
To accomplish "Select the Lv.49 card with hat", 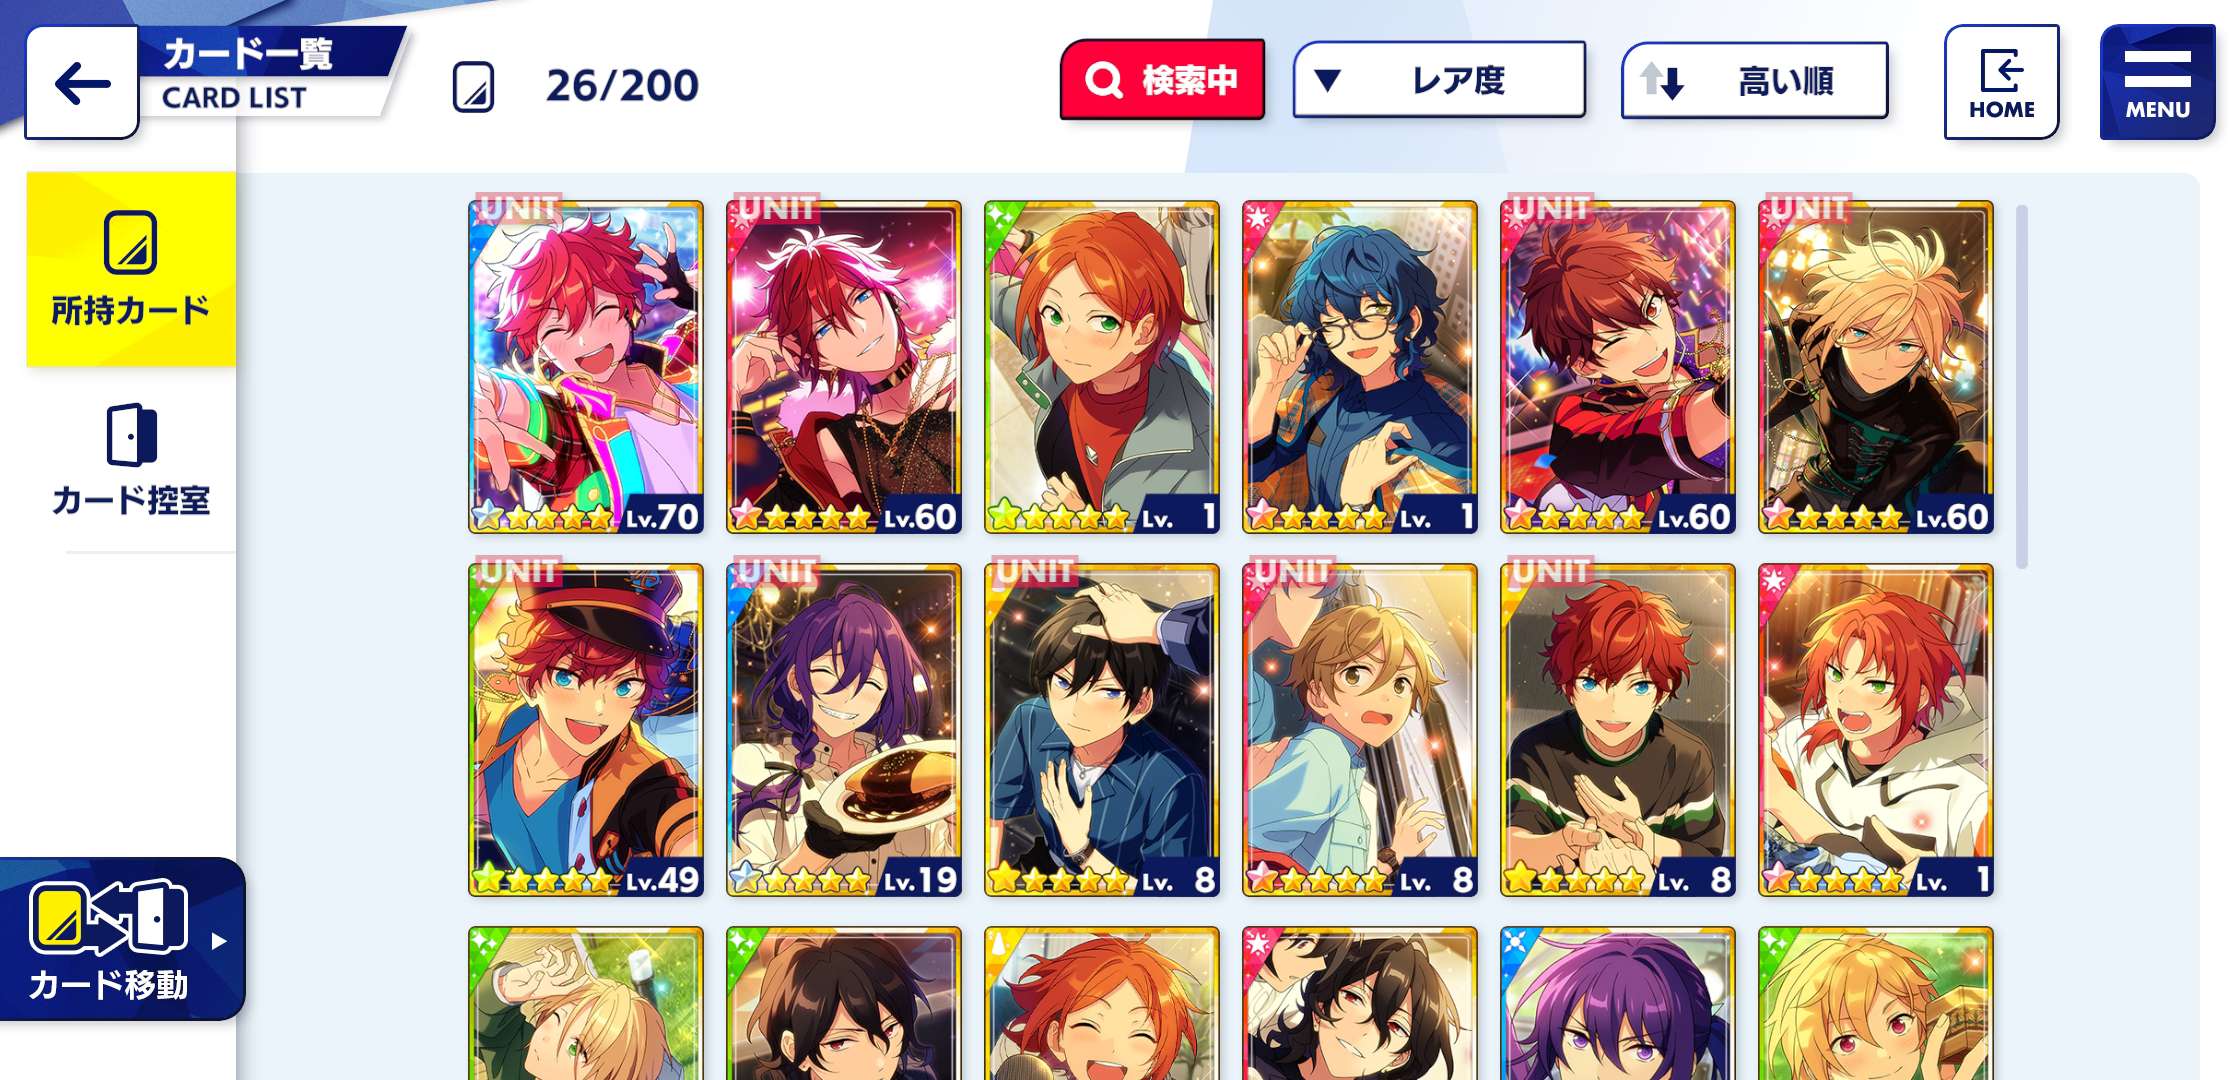I will [586, 730].
